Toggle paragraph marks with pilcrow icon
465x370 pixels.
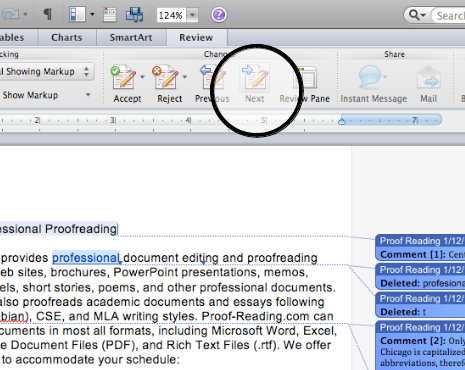[48, 14]
